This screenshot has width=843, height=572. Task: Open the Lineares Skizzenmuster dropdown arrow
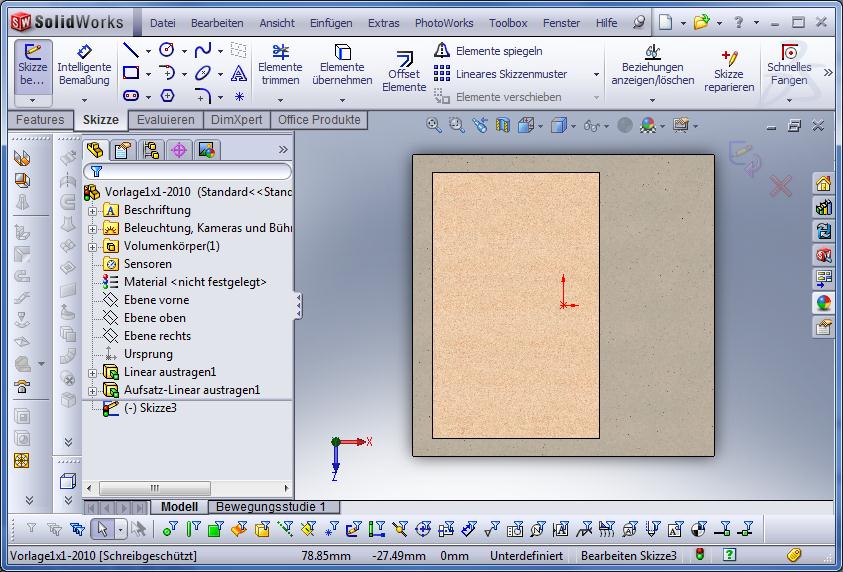coord(596,74)
